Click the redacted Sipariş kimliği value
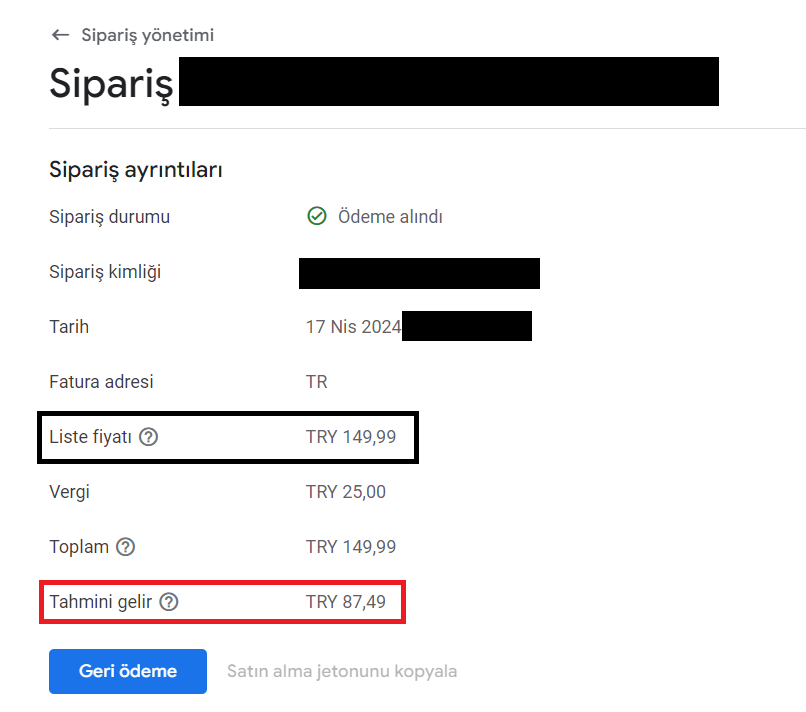 tap(419, 273)
